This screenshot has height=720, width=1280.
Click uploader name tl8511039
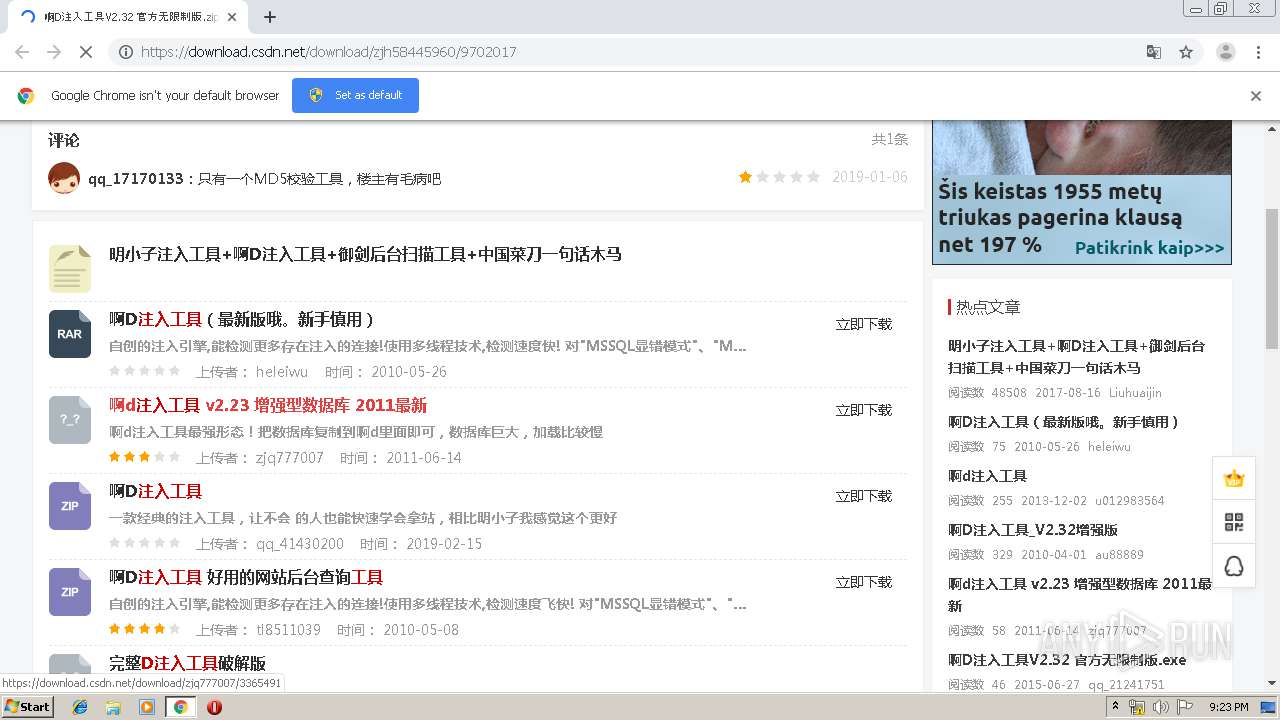pos(288,630)
